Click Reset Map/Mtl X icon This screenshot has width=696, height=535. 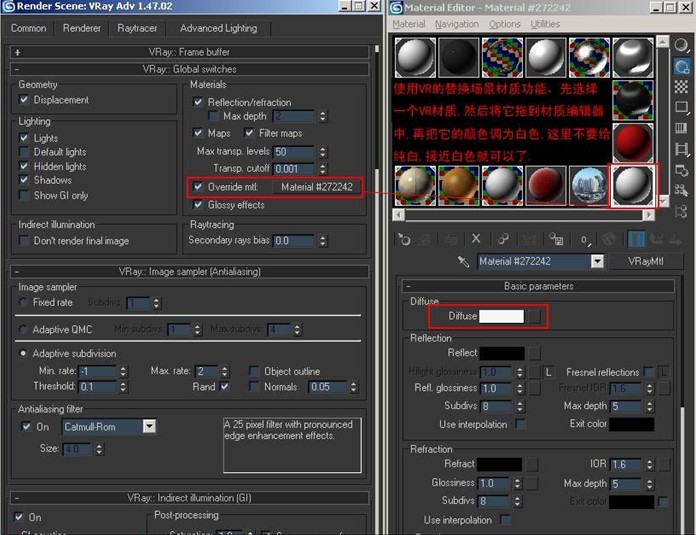coord(476,239)
